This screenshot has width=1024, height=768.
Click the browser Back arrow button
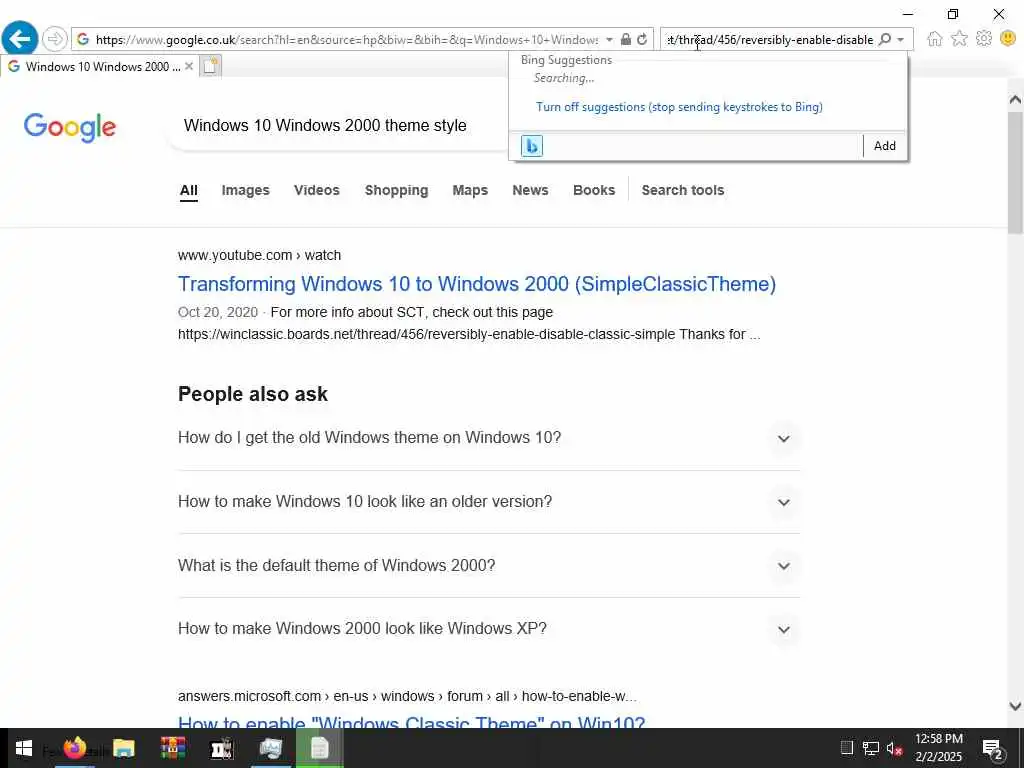pos(20,39)
